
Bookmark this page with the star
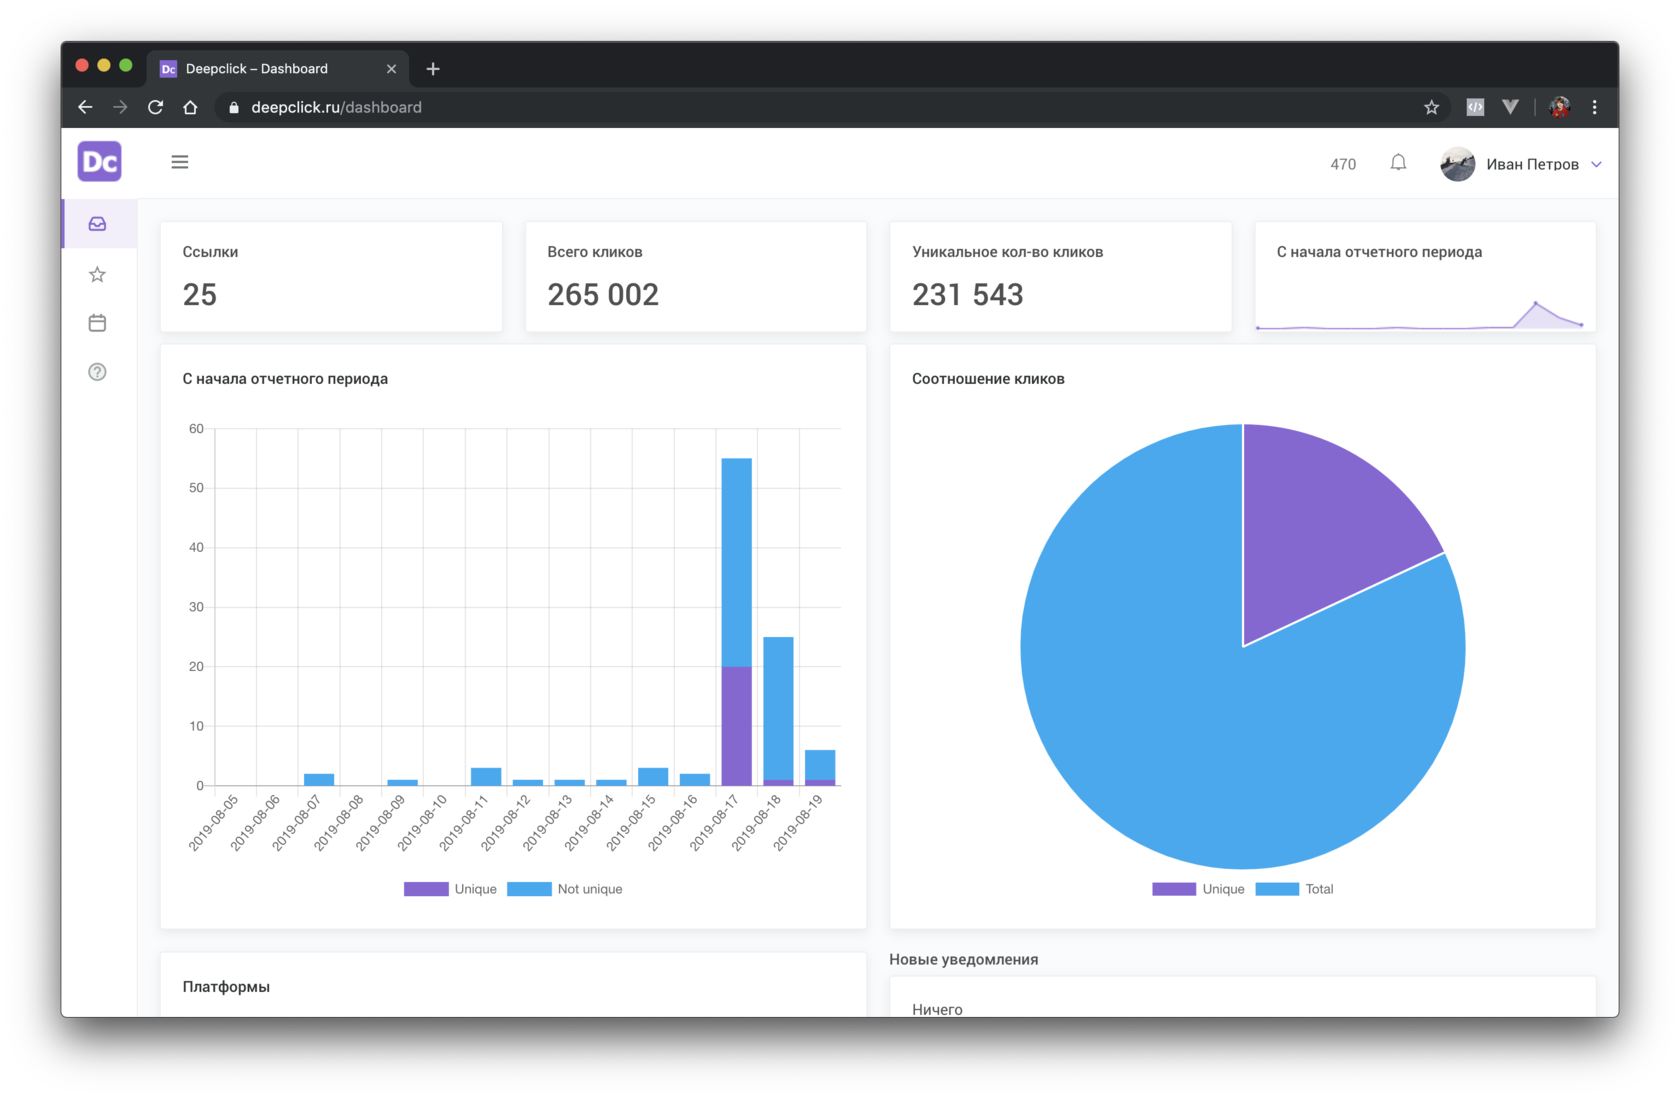pyautogui.click(x=1432, y=107)
